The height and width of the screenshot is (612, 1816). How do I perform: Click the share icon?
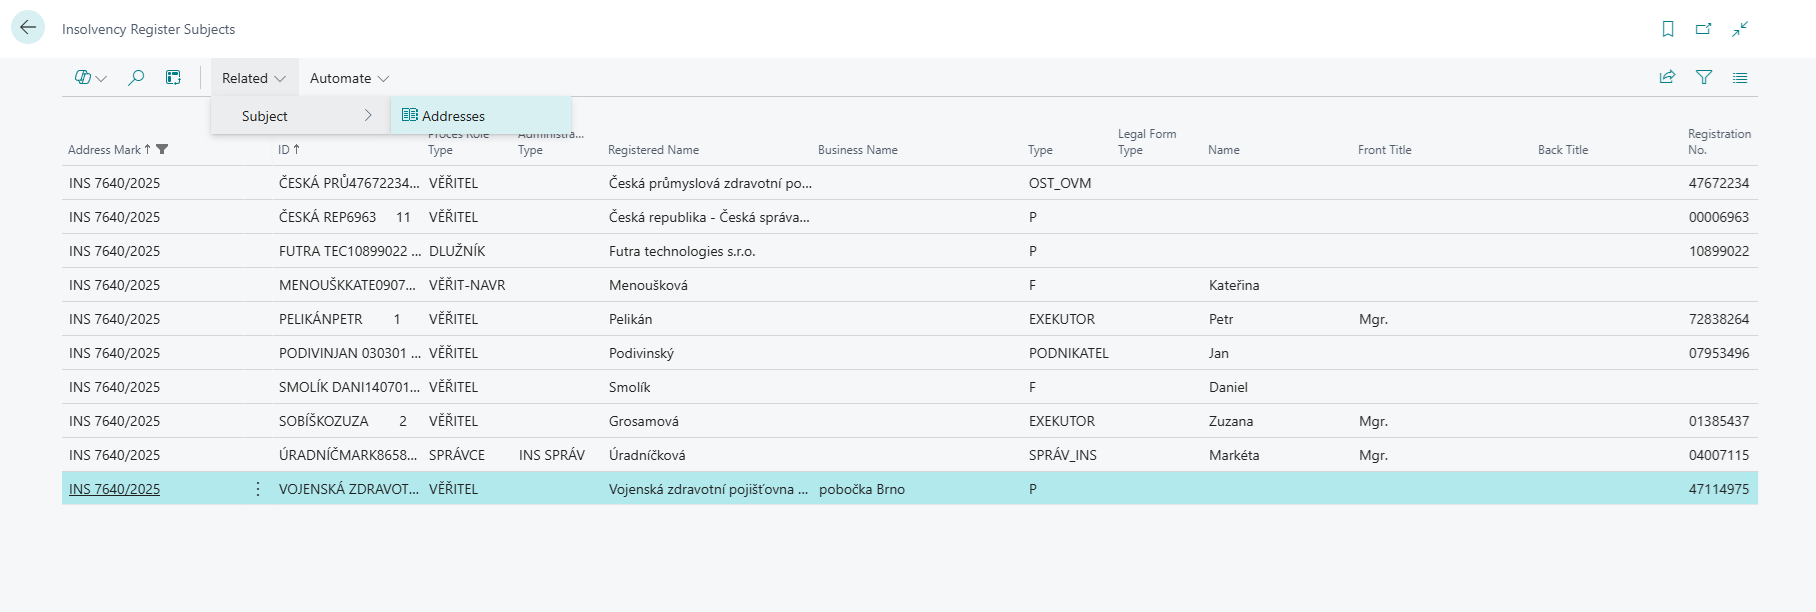point(1667,78)
